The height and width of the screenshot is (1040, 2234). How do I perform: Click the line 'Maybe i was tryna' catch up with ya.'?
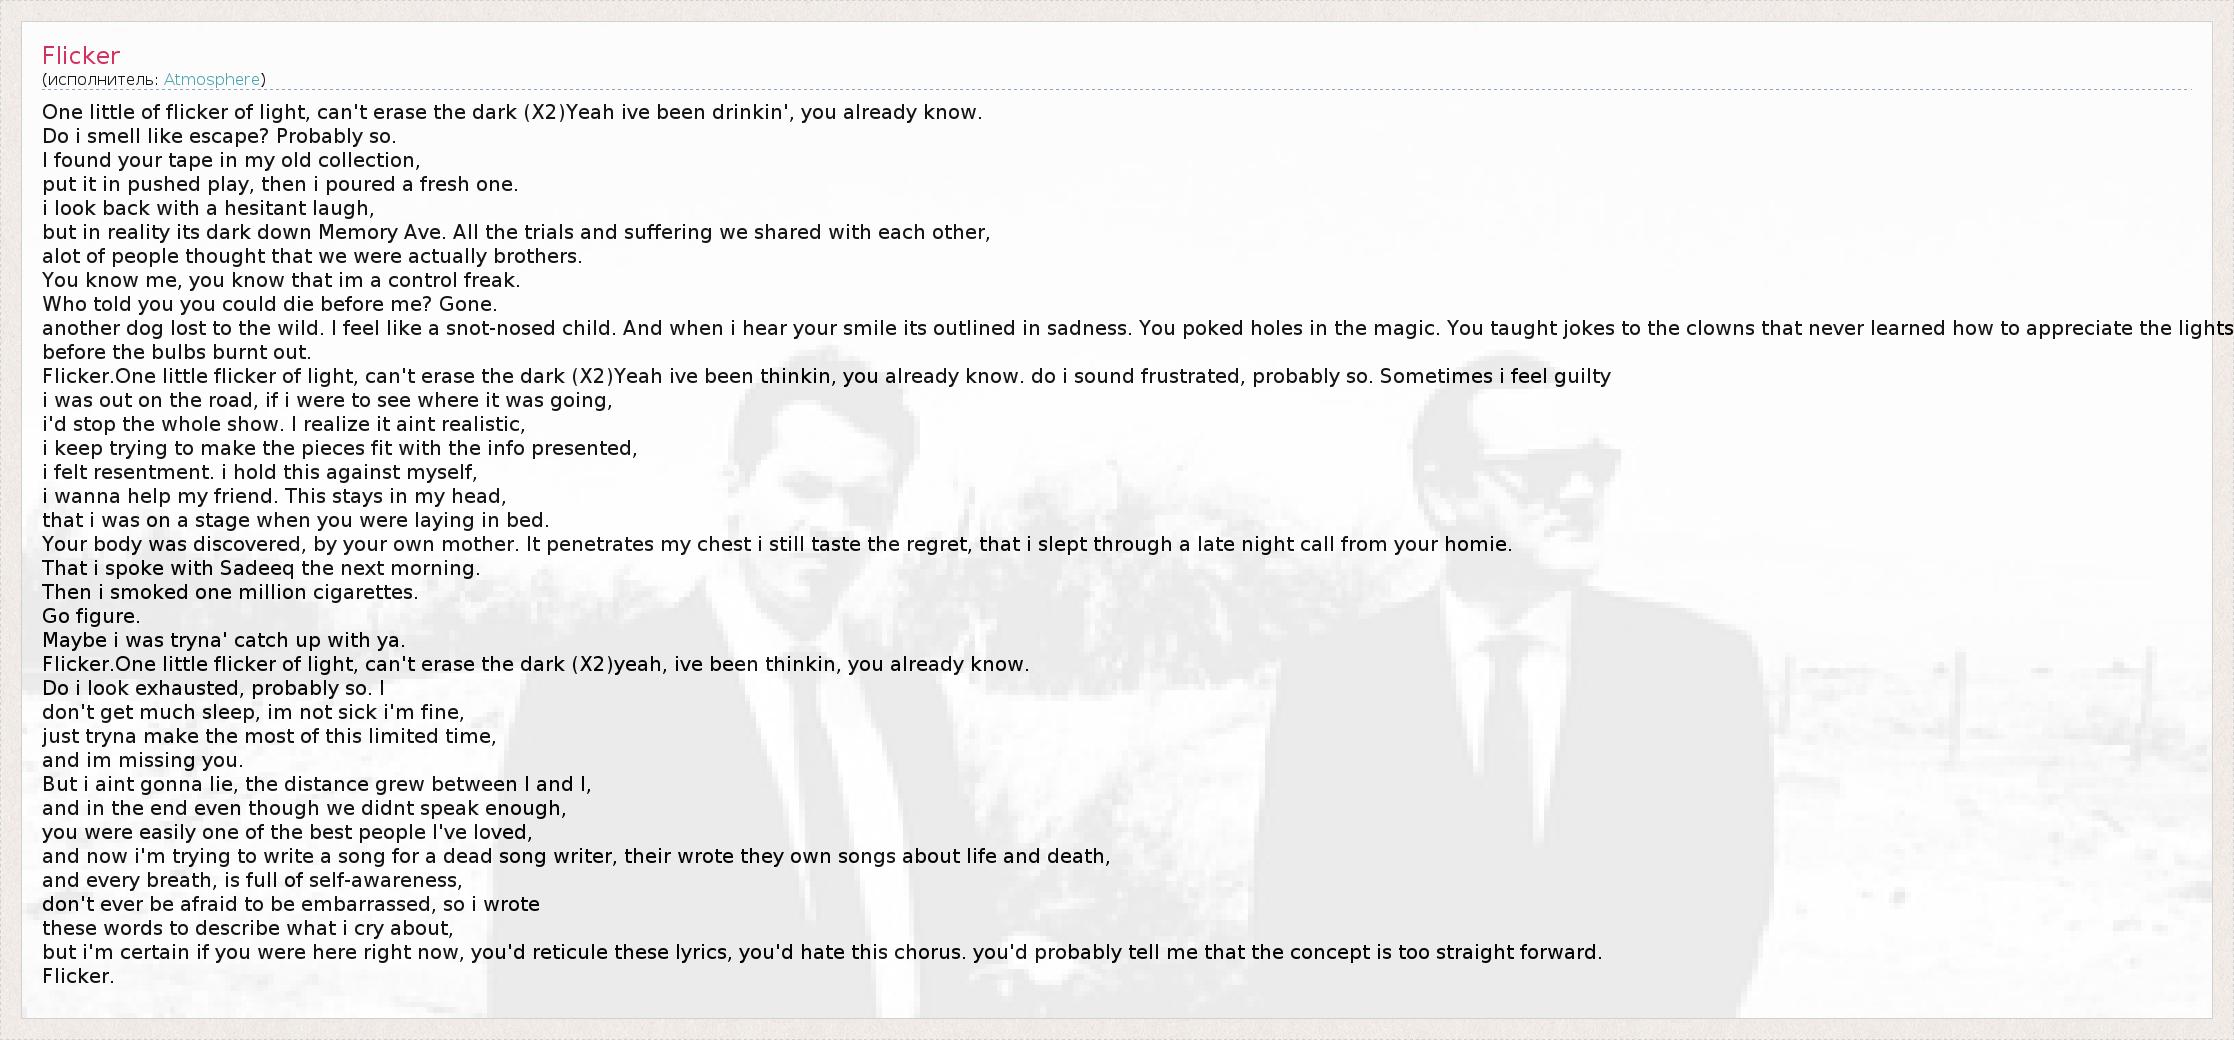pos(224,640)
